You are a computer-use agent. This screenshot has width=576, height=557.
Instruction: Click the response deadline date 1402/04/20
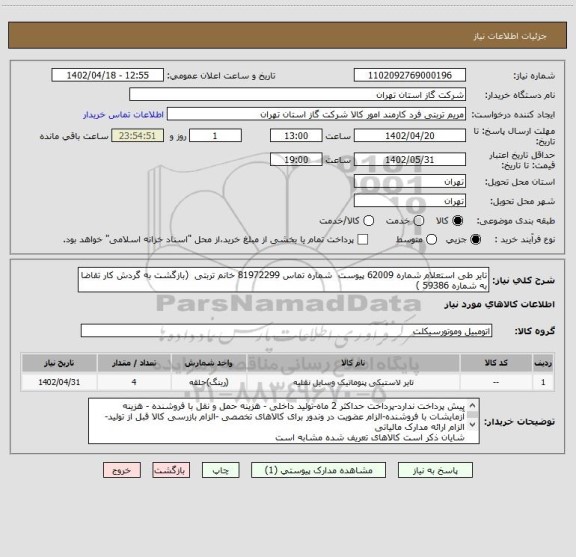(x=410, y=136)
